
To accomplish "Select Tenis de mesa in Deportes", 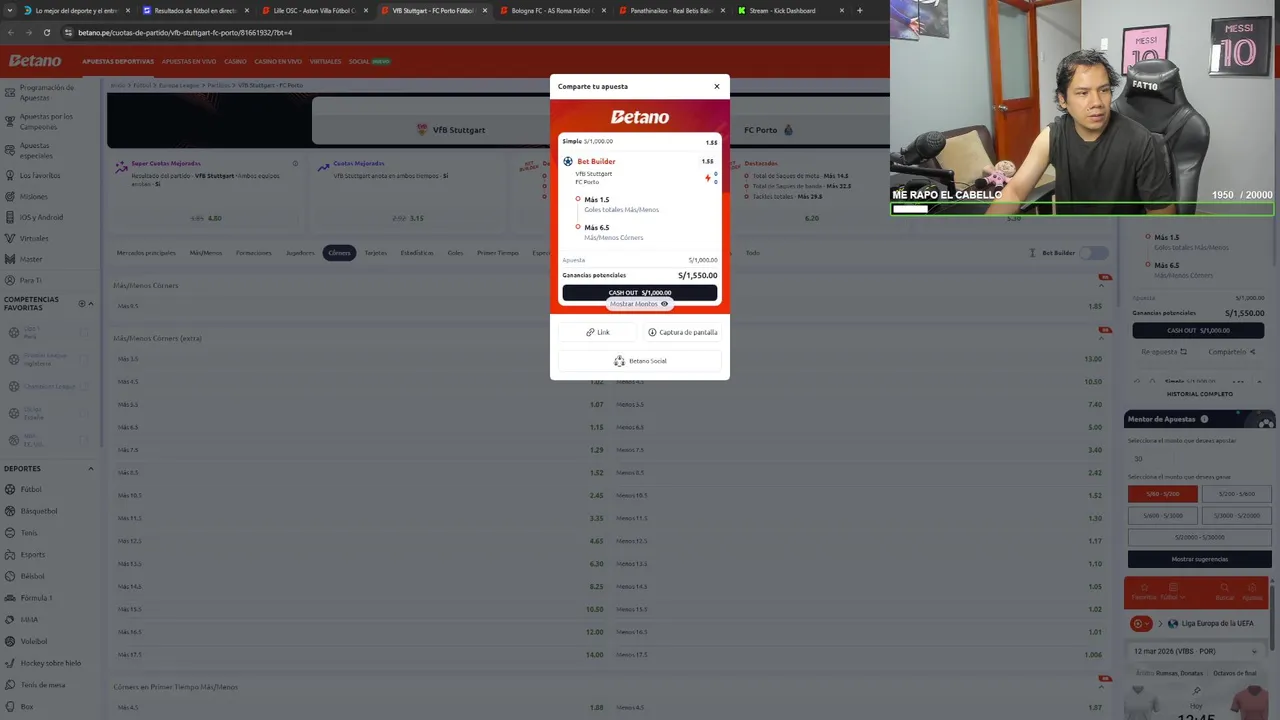I will (x=43, y=685).
